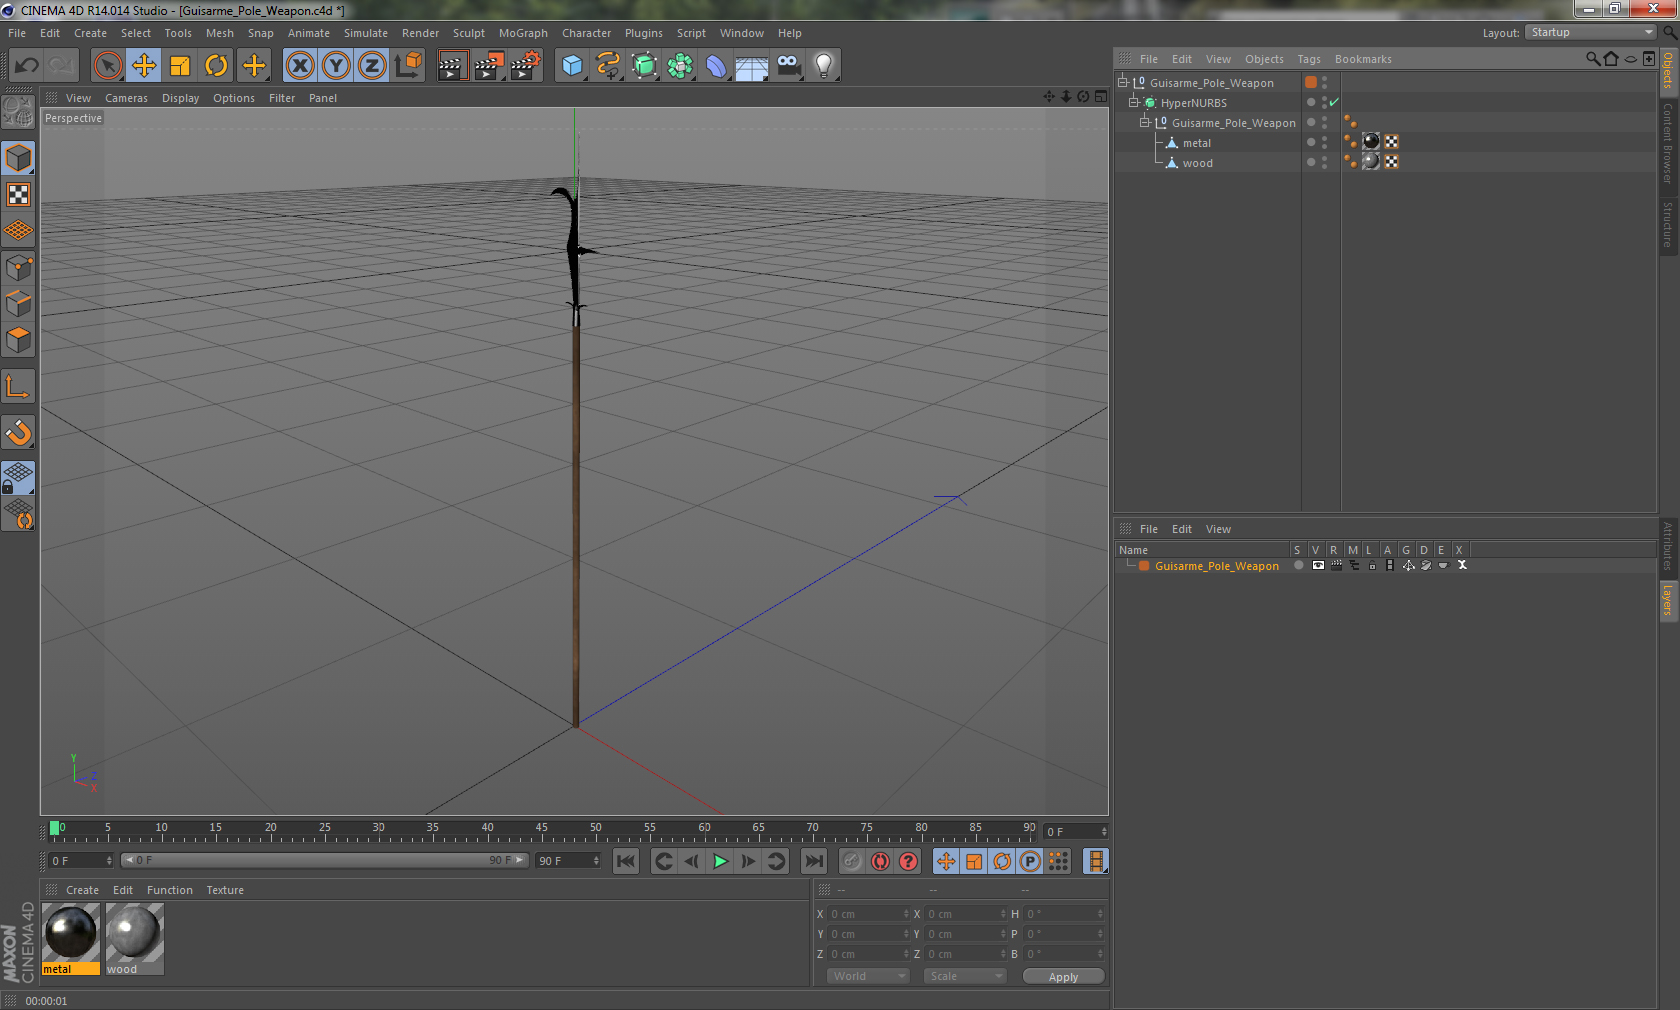Toggle Y axis lock
1680x1010 pixels.
click(x=336, y=66)
